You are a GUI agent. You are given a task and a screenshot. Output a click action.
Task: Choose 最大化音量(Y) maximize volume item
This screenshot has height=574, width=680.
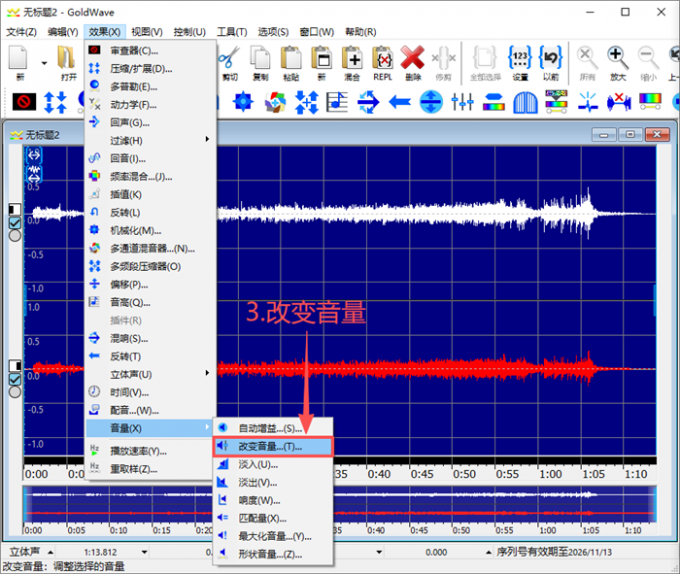tap(273, 536)
